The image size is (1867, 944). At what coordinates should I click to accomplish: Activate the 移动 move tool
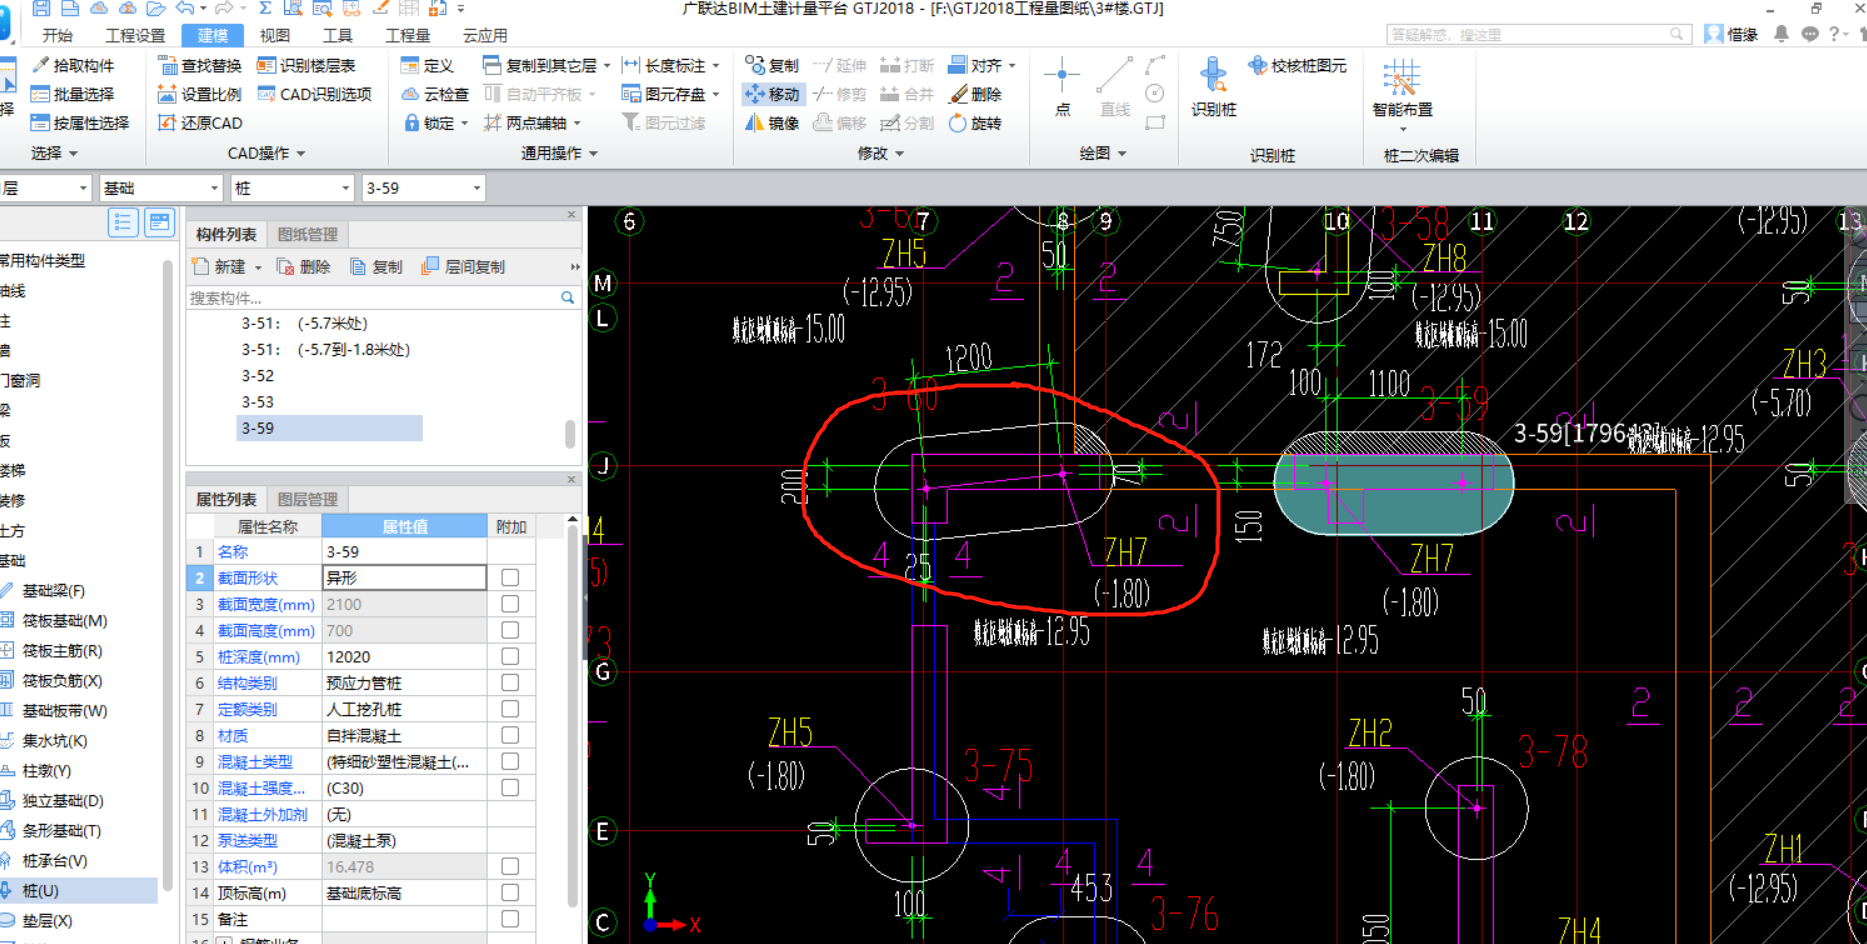tap(772, 94)
